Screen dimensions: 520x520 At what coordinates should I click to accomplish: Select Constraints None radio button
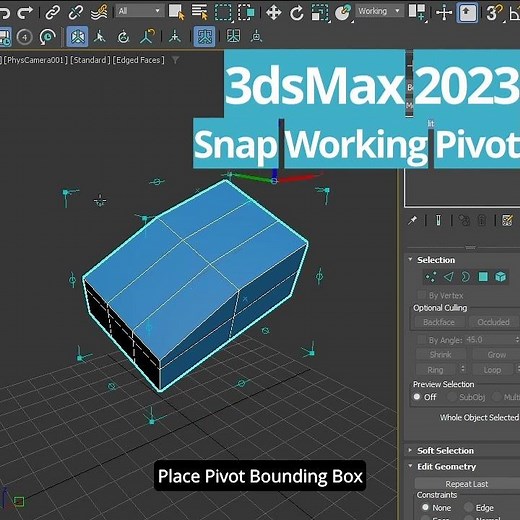tap(425, 507)
